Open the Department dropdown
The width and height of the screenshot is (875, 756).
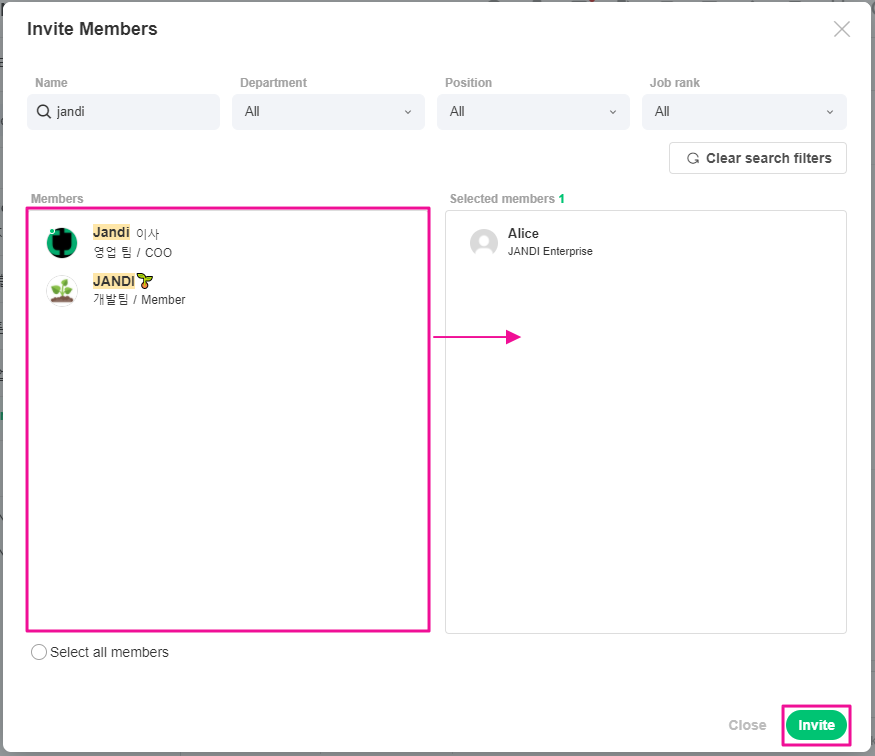pyautogui.click(x=328, y=112)
